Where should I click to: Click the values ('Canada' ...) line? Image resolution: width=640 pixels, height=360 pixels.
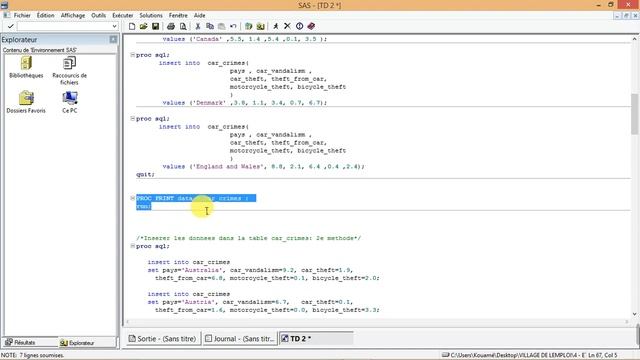[x=244, y=39]
